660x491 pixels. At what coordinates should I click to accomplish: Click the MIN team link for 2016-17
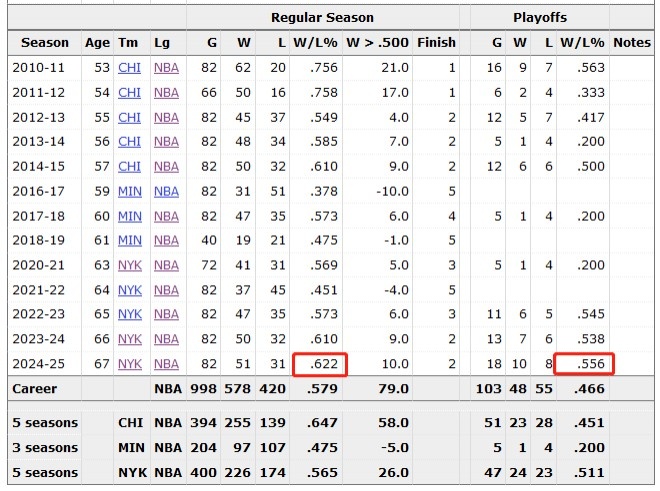point(129,191)
